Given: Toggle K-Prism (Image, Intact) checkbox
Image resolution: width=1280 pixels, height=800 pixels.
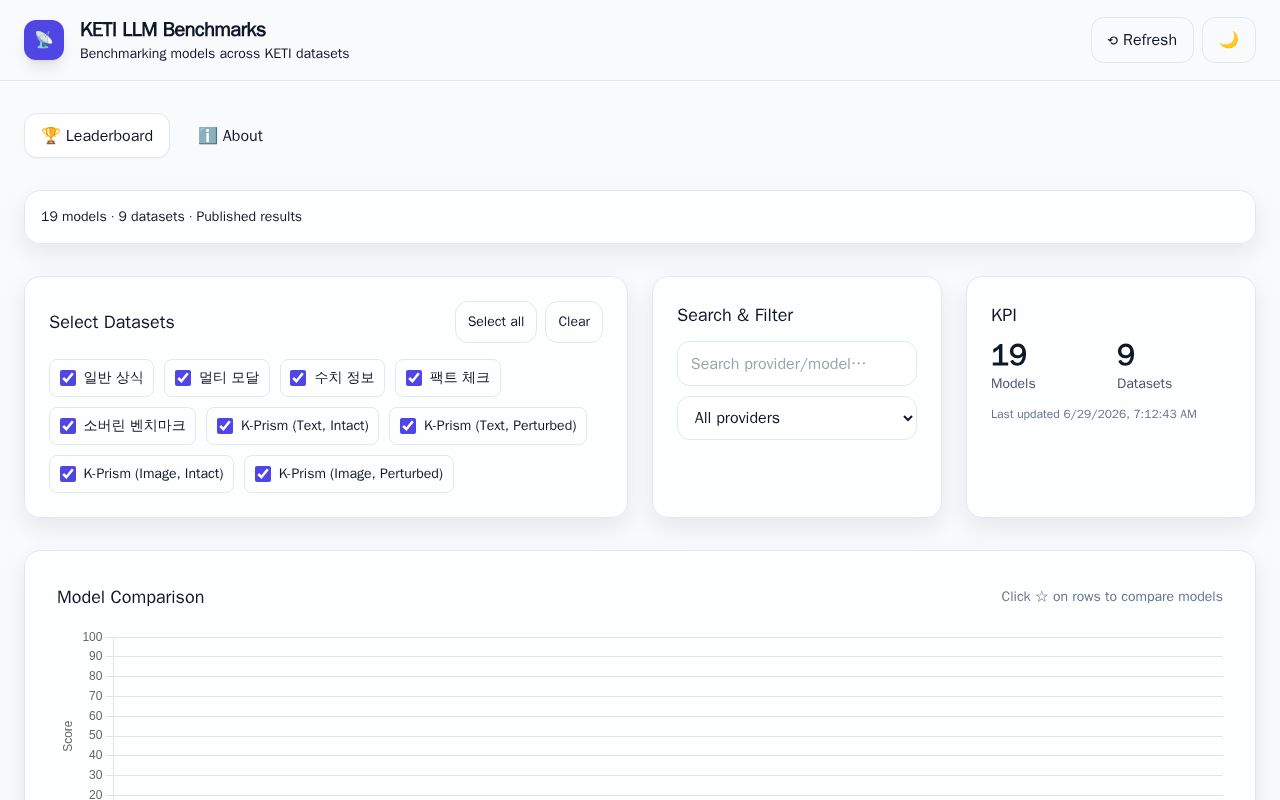Looking at the screenshot, I should point(68,474).
